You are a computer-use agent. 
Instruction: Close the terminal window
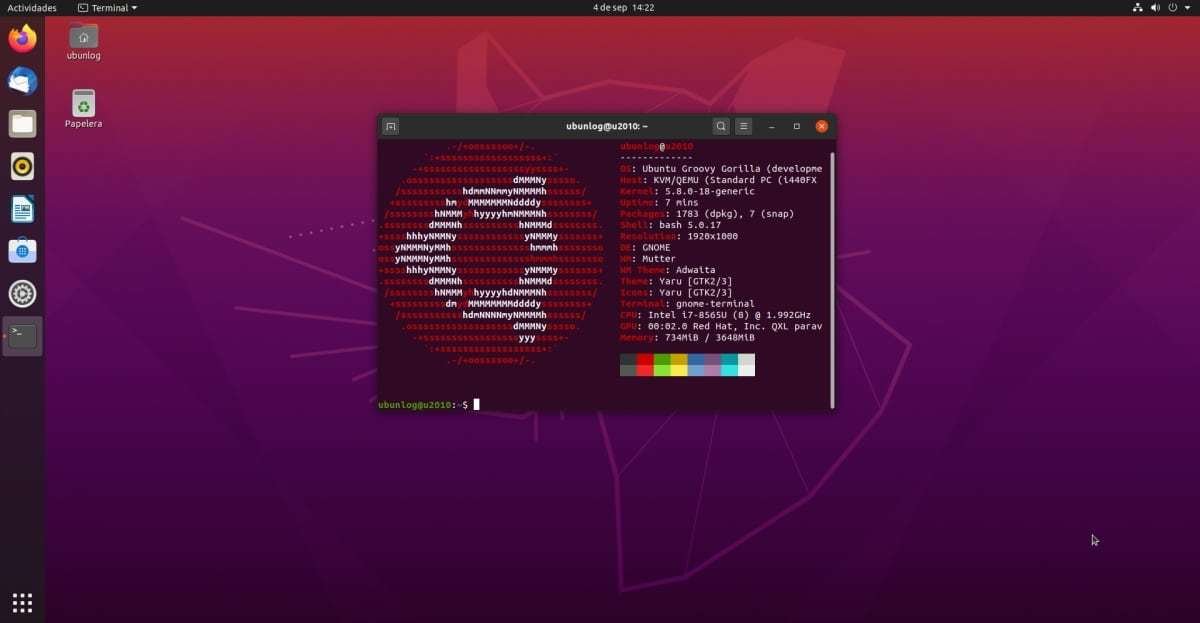coord(822,126)
